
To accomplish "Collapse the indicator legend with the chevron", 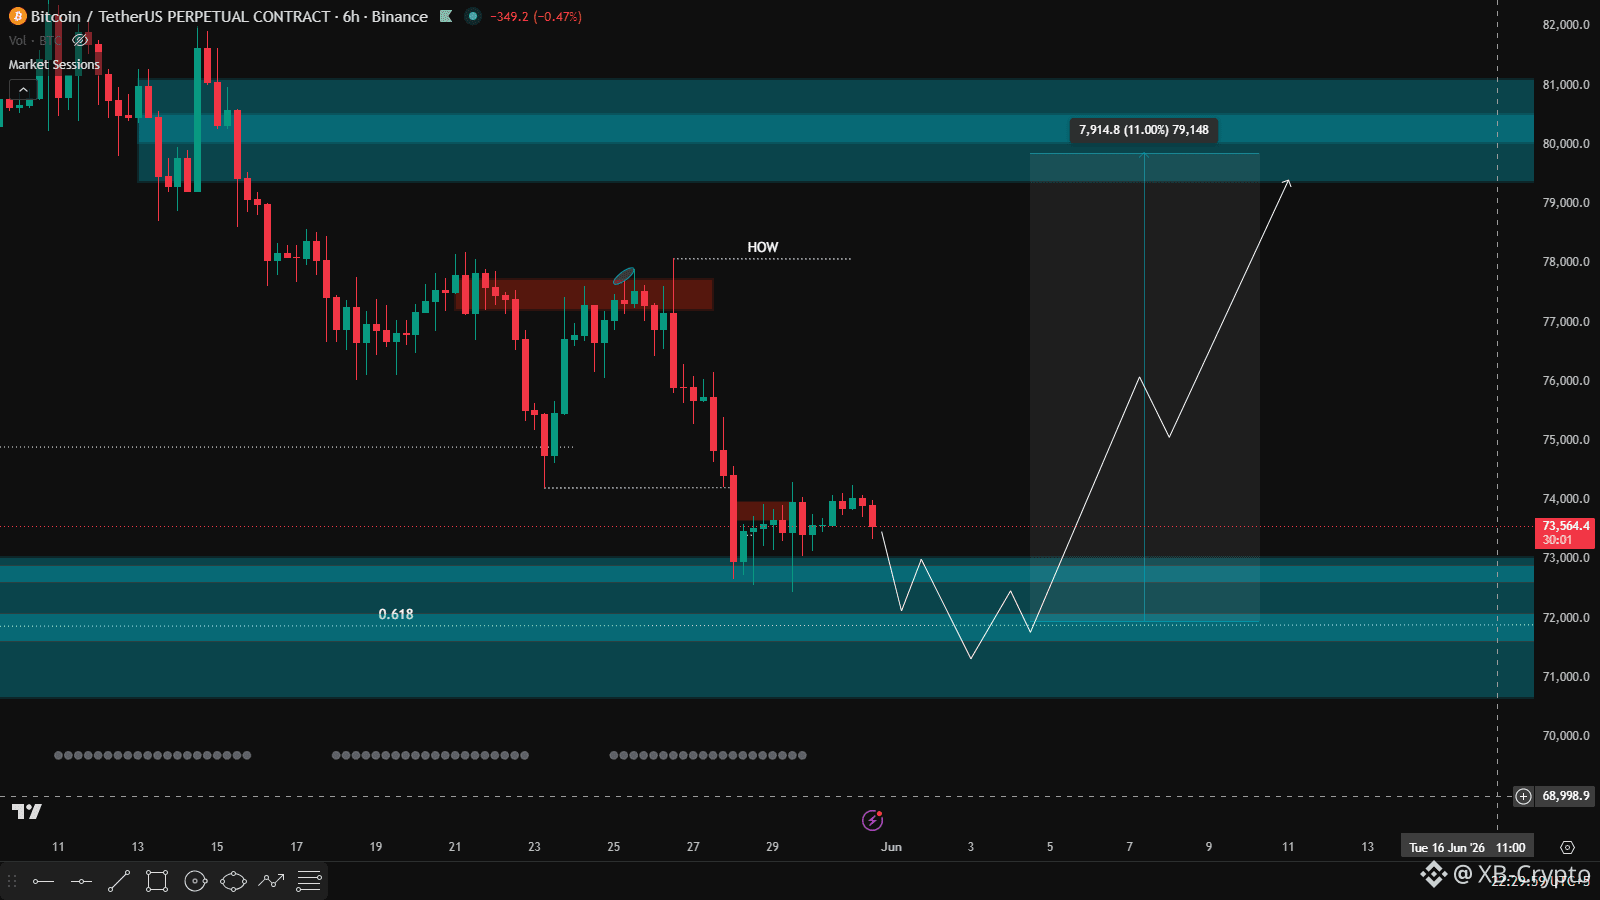I will point(23,90).
